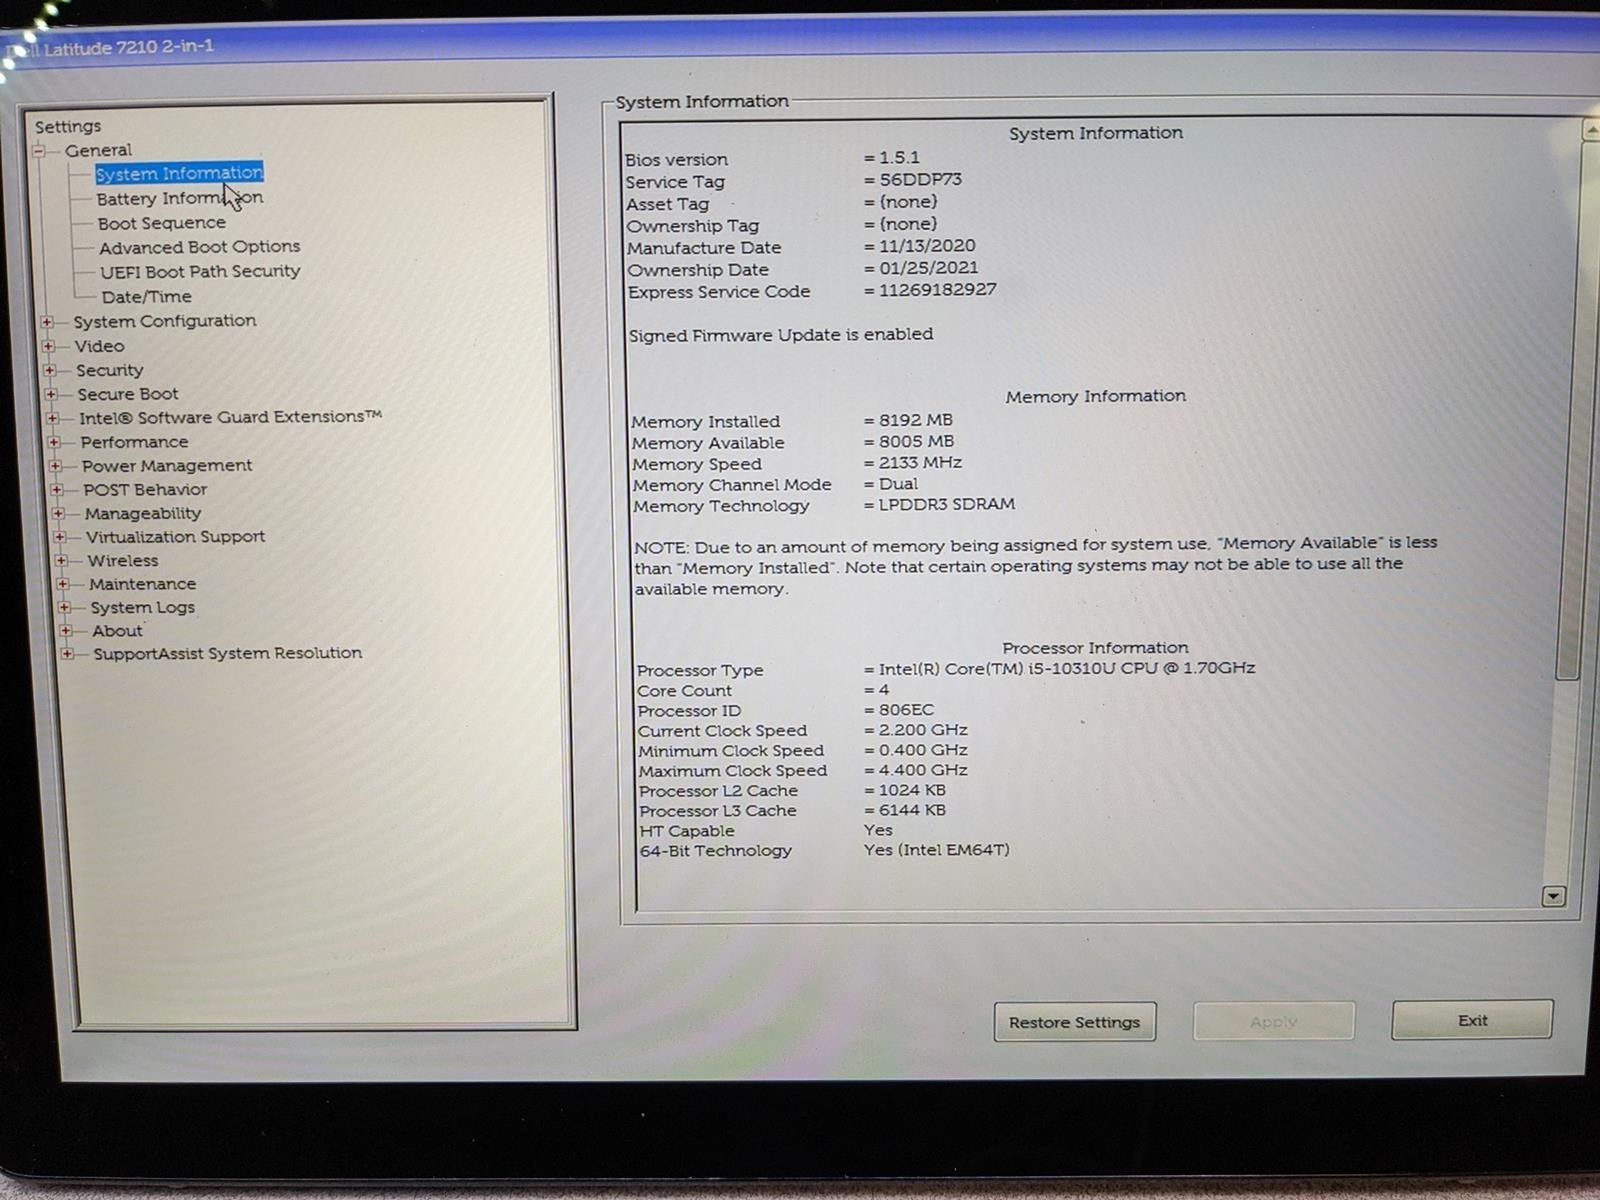This screenshot has height=1200, width=1600.
Task: Select the About category label
Action: [x=118, y=631]
